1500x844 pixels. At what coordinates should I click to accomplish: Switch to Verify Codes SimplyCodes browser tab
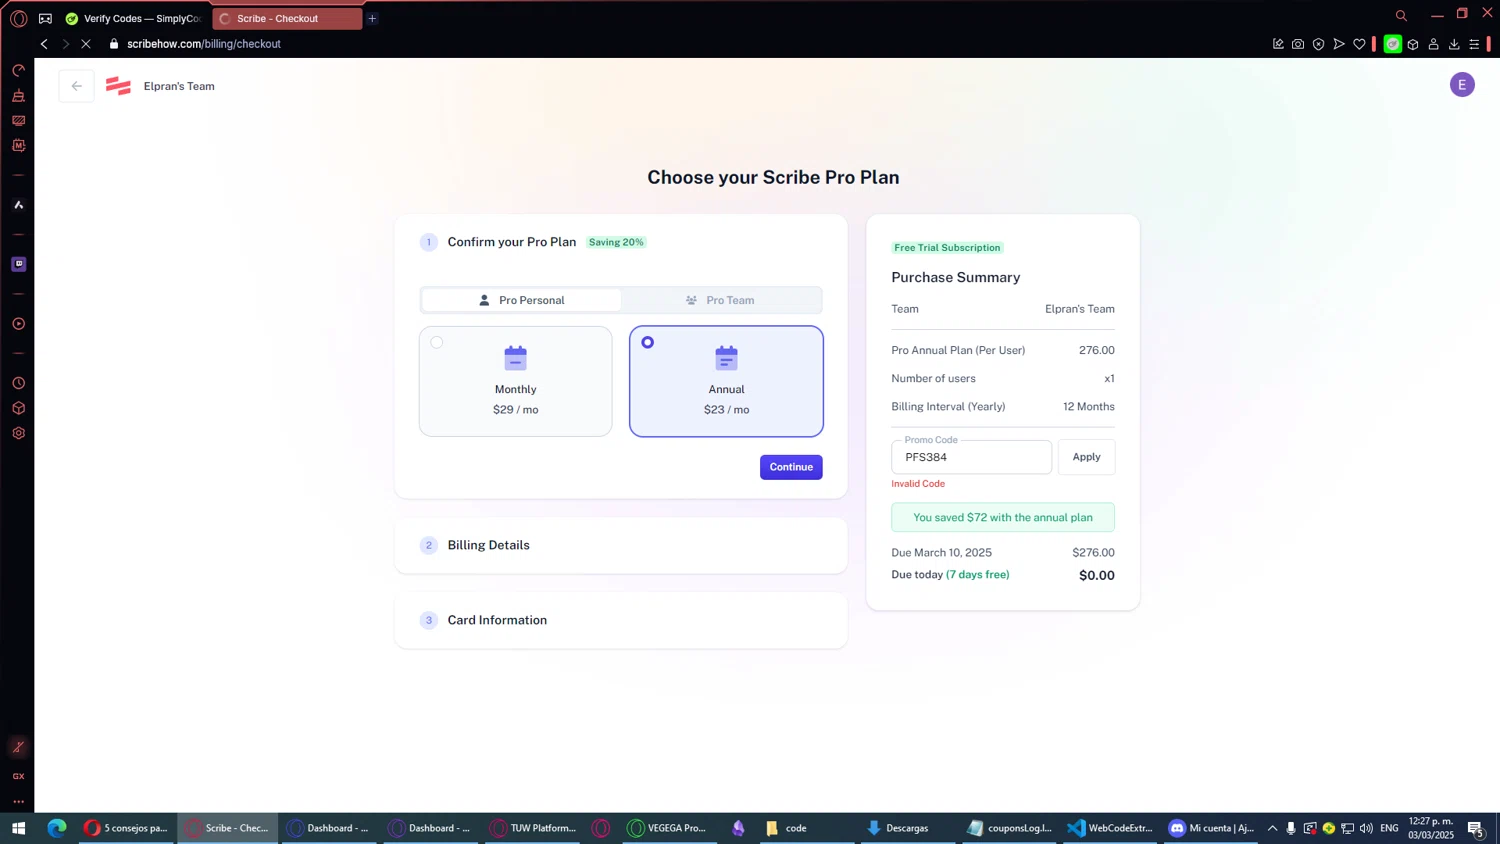coord(134,18)
